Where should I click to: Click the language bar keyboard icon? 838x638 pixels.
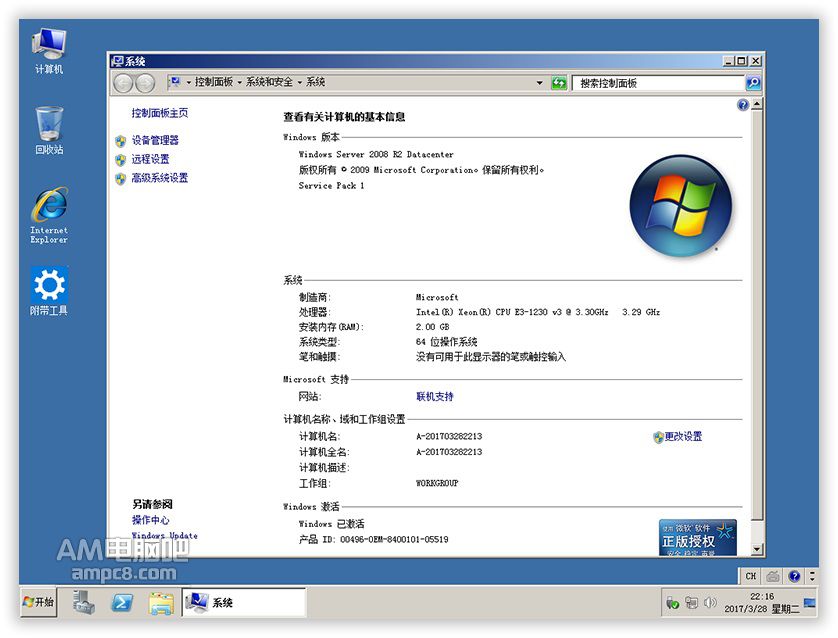point(772,576)
